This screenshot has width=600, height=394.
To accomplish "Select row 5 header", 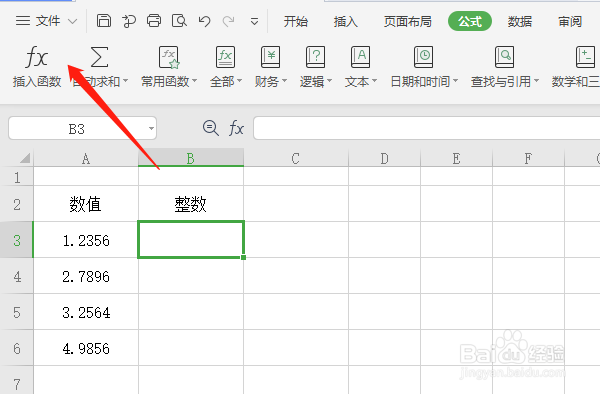I will [x=17, y=312].
